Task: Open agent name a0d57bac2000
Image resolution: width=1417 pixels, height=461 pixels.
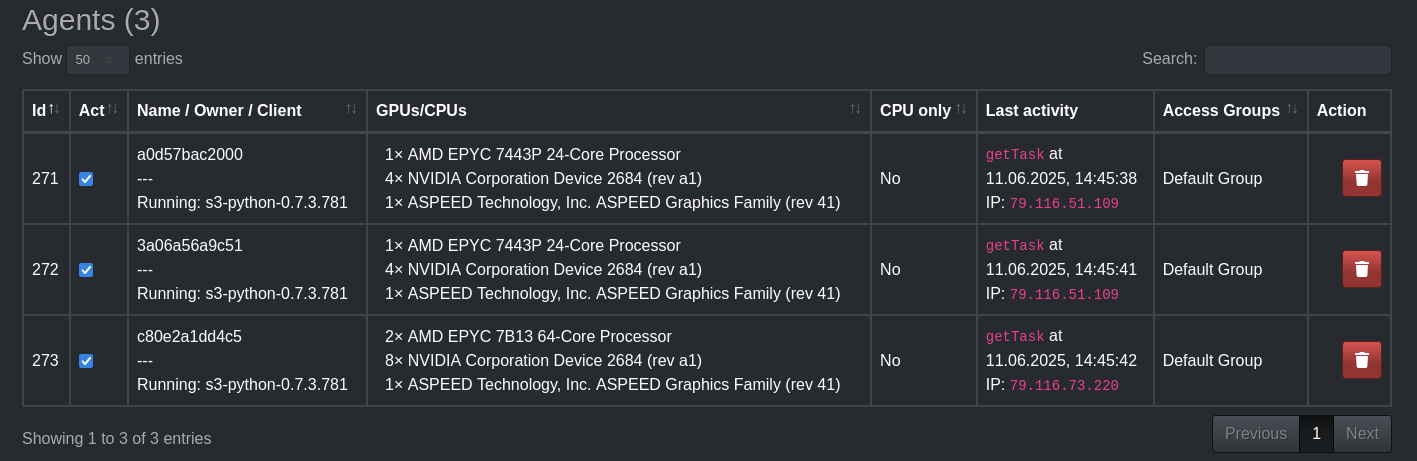Action: point(190,154)
